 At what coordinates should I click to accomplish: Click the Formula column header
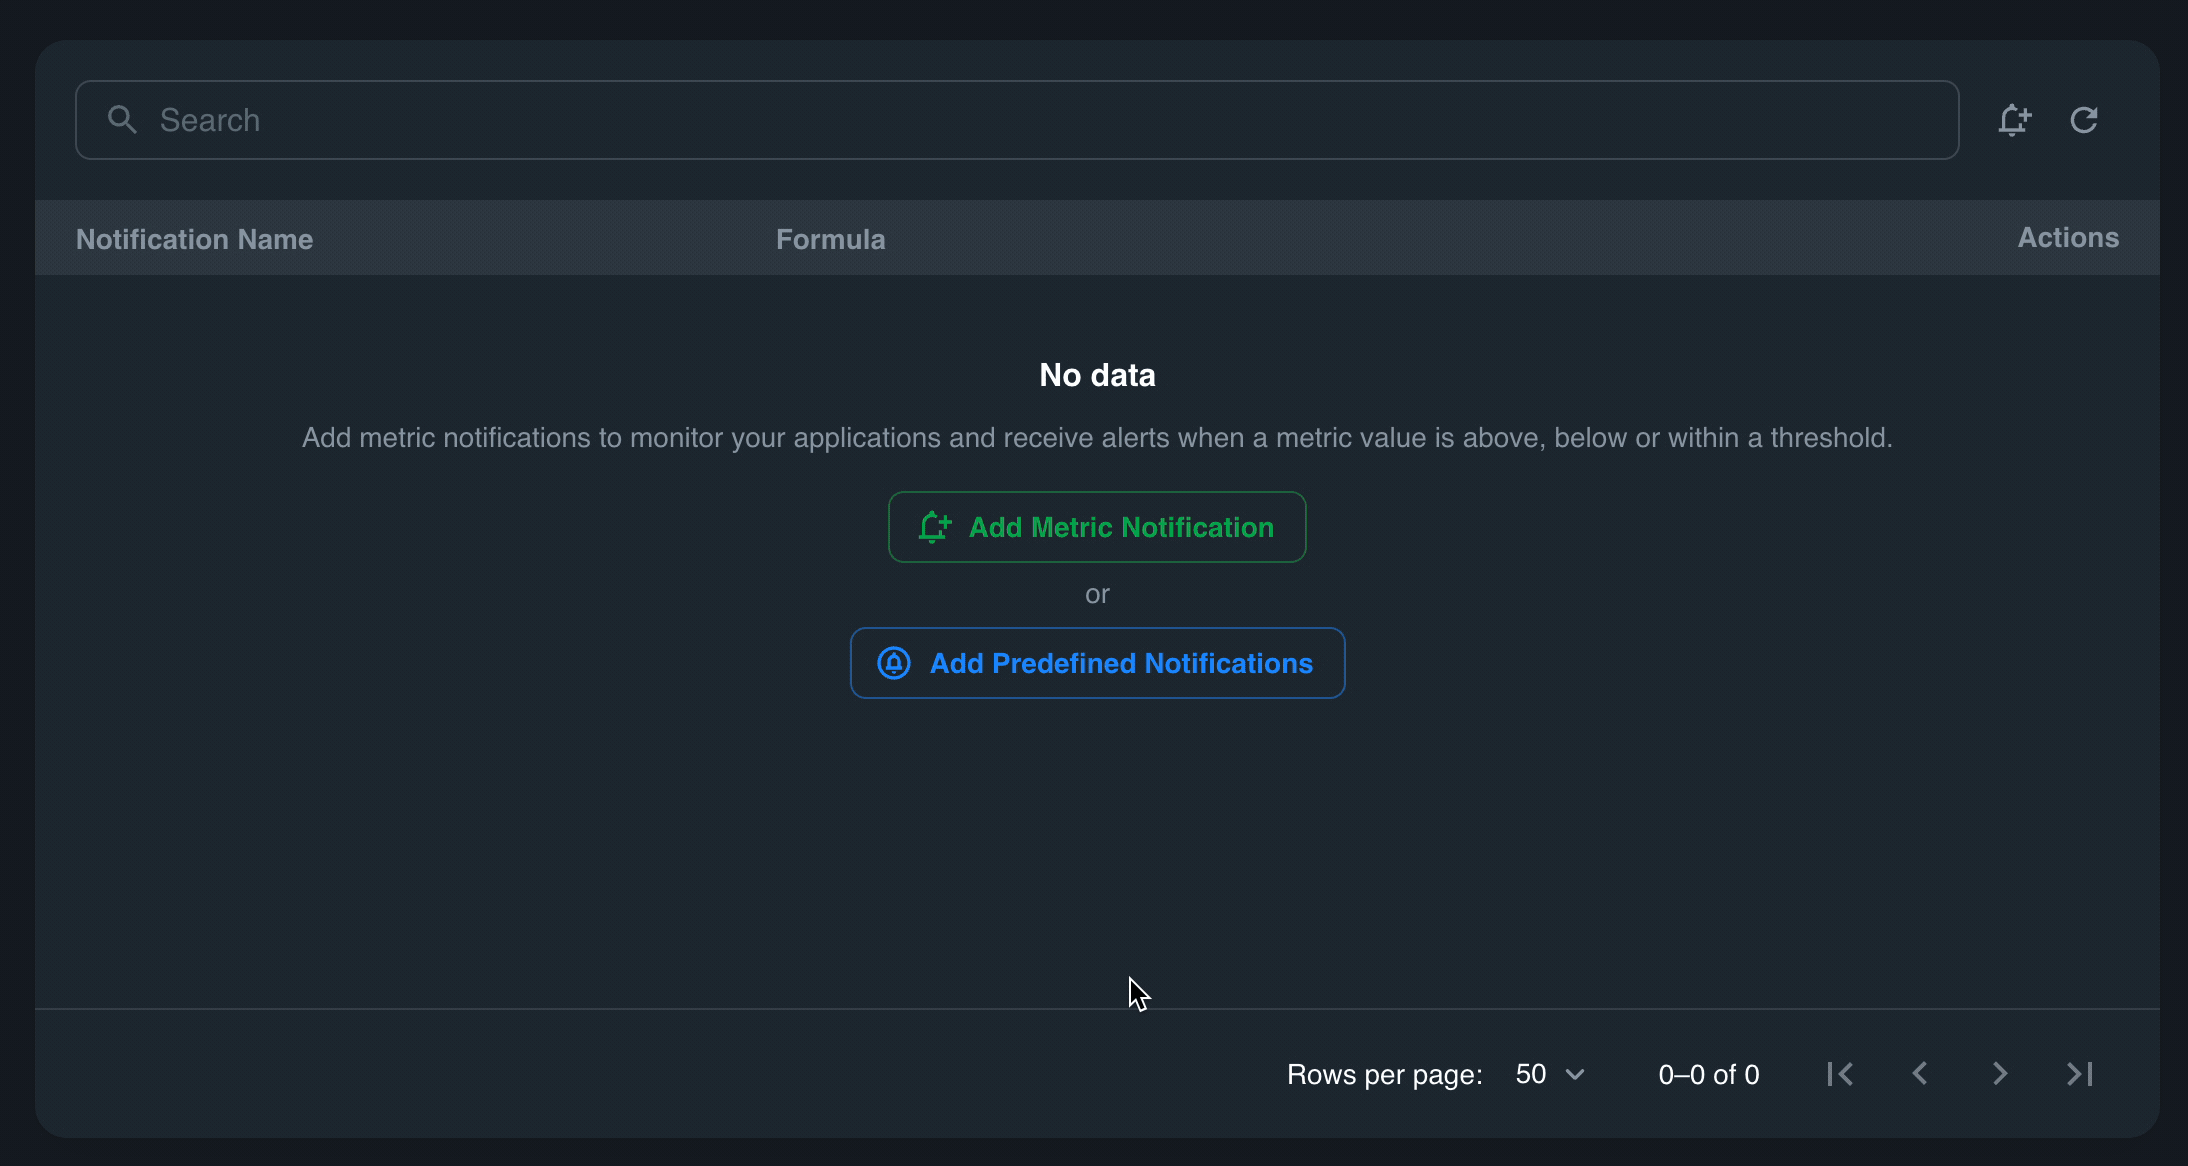pos(830,239)
